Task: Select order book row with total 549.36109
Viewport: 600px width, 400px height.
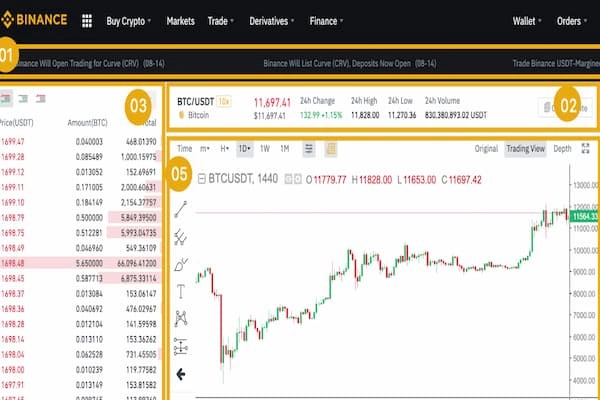Action: coord(80,248)
